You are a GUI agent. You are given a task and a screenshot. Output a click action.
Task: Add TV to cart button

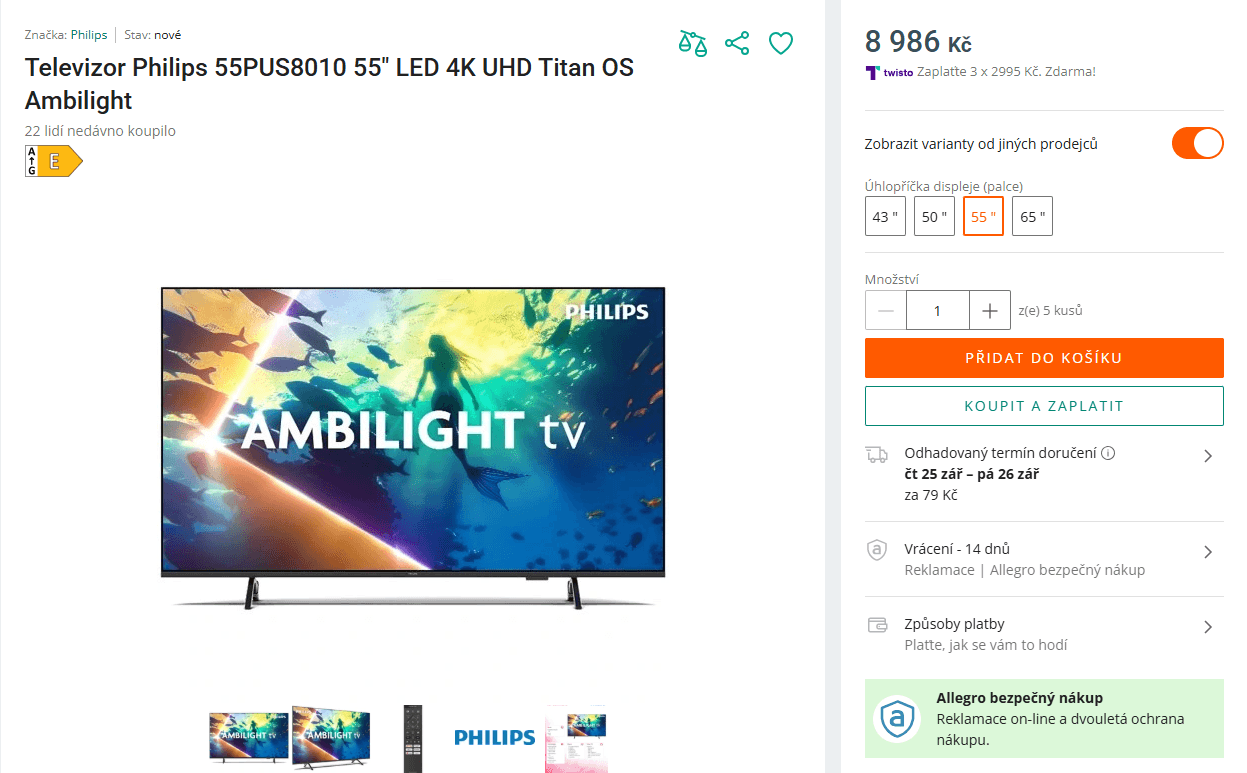tap(1044, 358)
